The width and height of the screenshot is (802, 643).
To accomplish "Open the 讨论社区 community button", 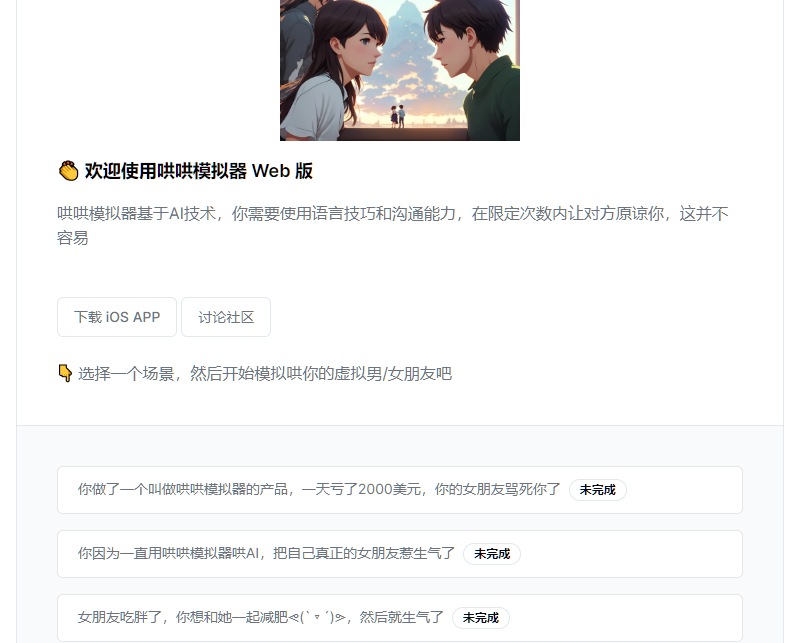I will point(226,317).
